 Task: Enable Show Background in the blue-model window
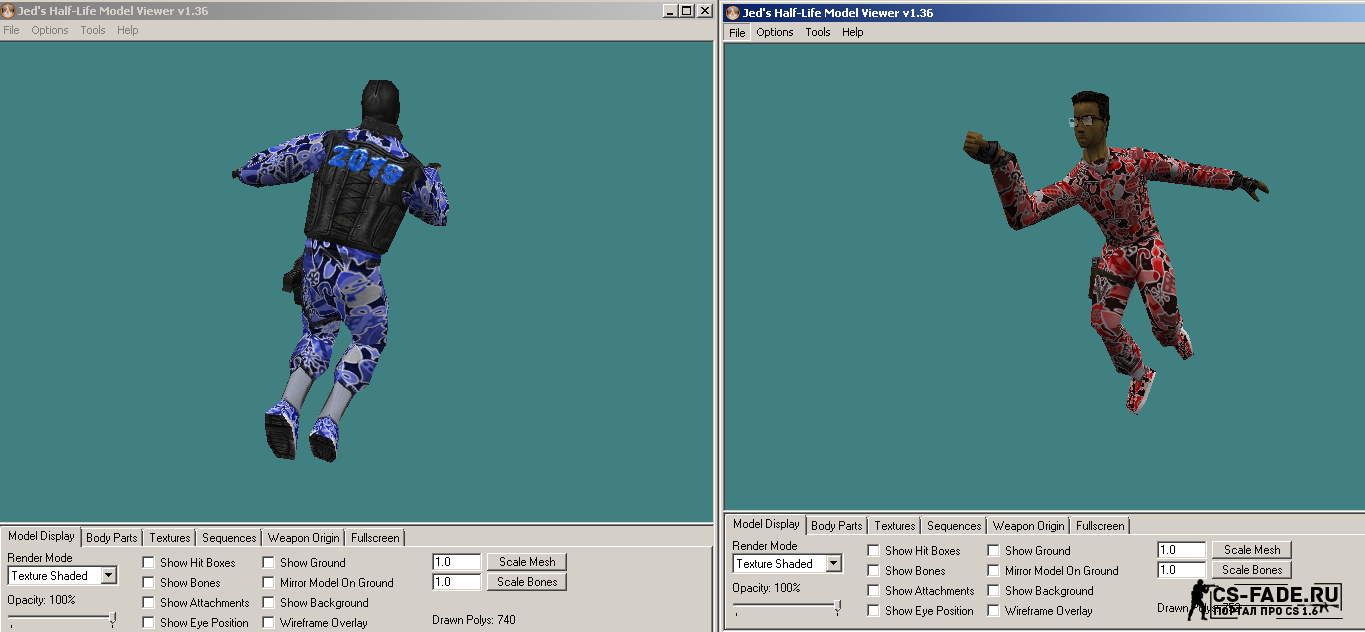click(x=269, y=603)
